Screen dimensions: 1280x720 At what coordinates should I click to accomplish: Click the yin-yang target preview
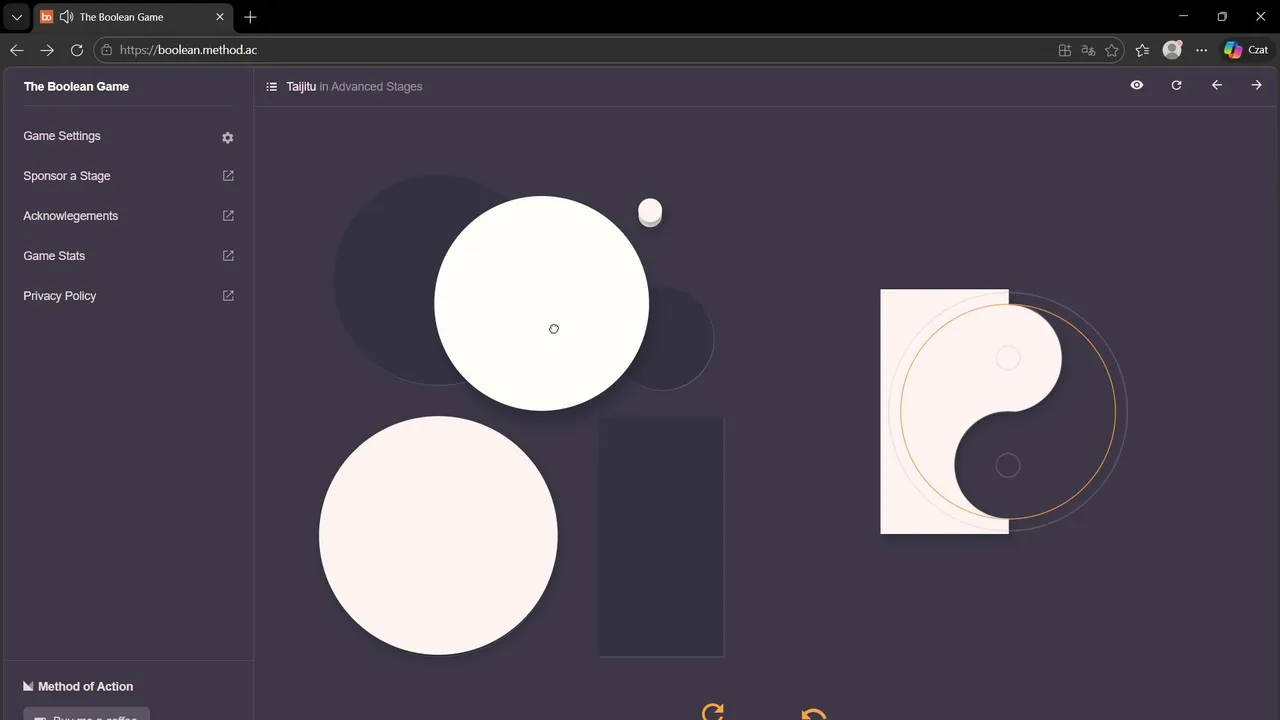pos(1004,411)
